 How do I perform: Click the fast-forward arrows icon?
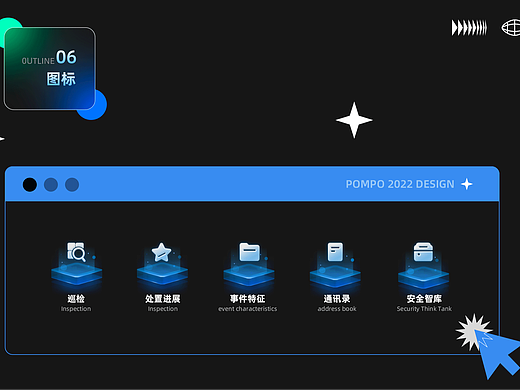(469, 28)
